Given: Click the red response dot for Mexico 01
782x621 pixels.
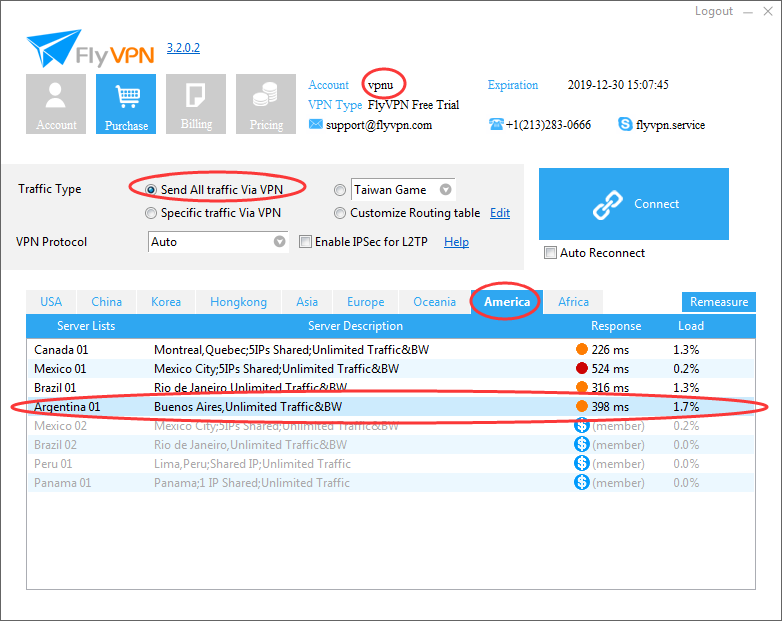Looking at the screenshot, I should [x=582, y=368].
